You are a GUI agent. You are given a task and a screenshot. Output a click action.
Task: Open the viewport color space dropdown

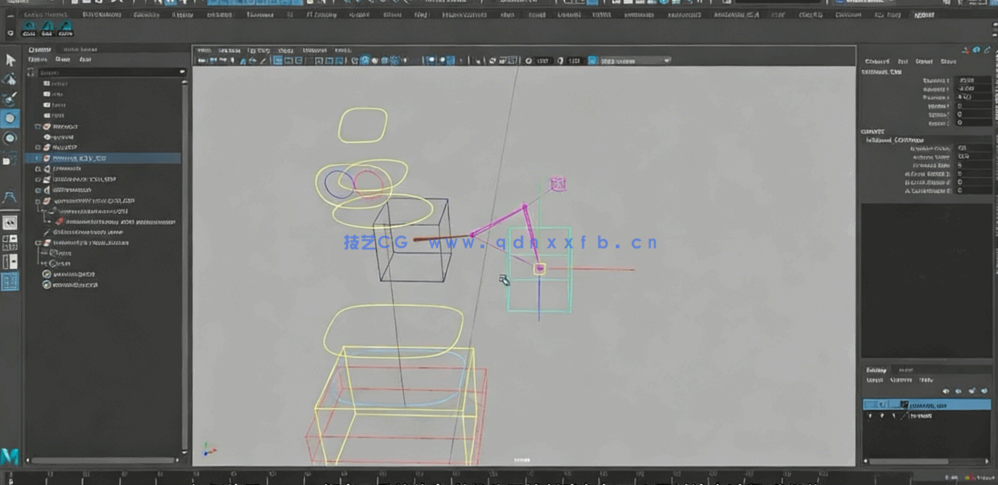[634, 61]
